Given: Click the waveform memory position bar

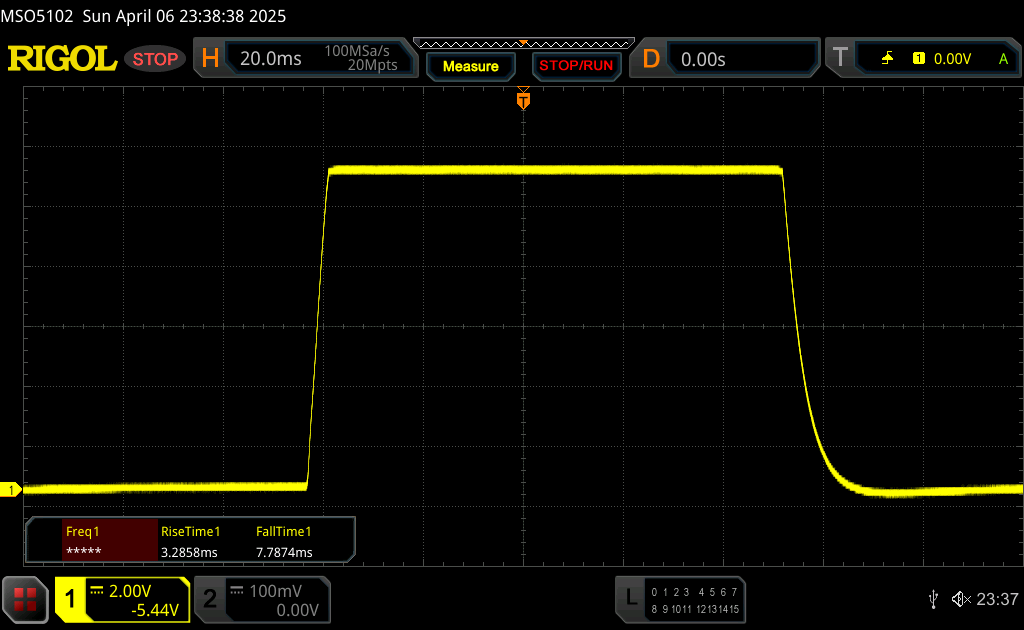Looking at the screenshot, I should 524,44.
